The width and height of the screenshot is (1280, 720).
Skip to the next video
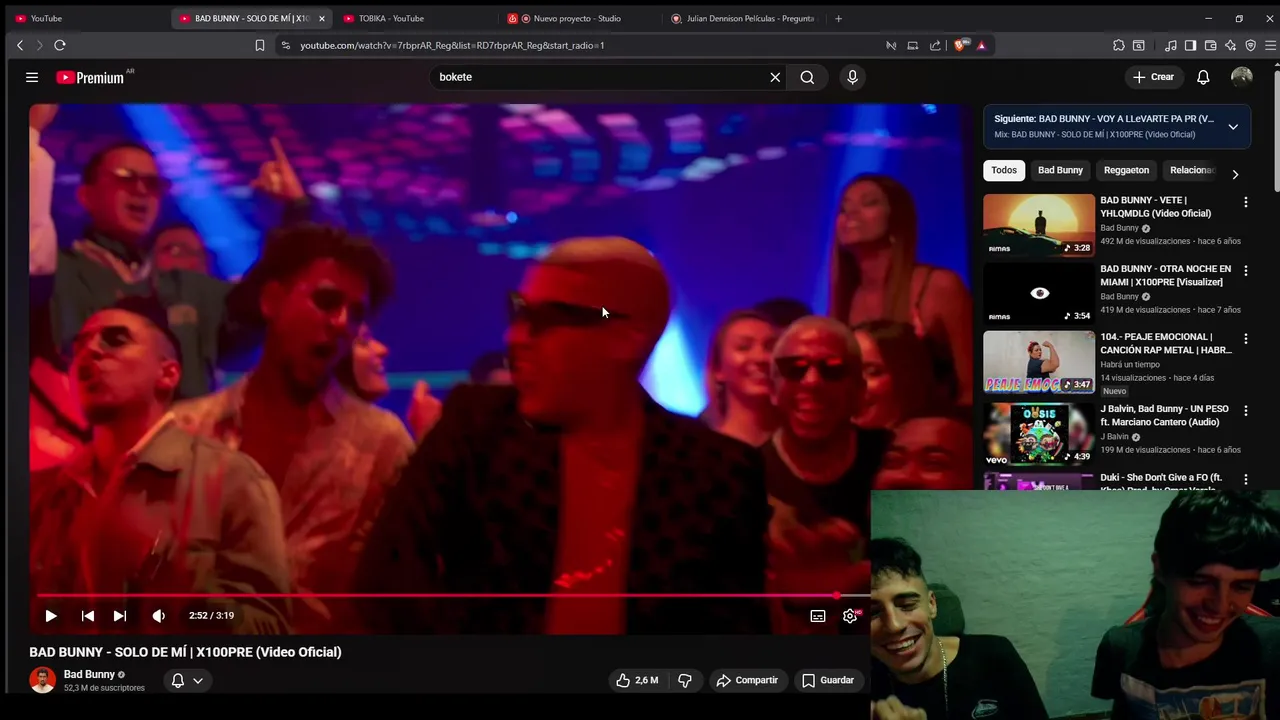tap(120, 616)
